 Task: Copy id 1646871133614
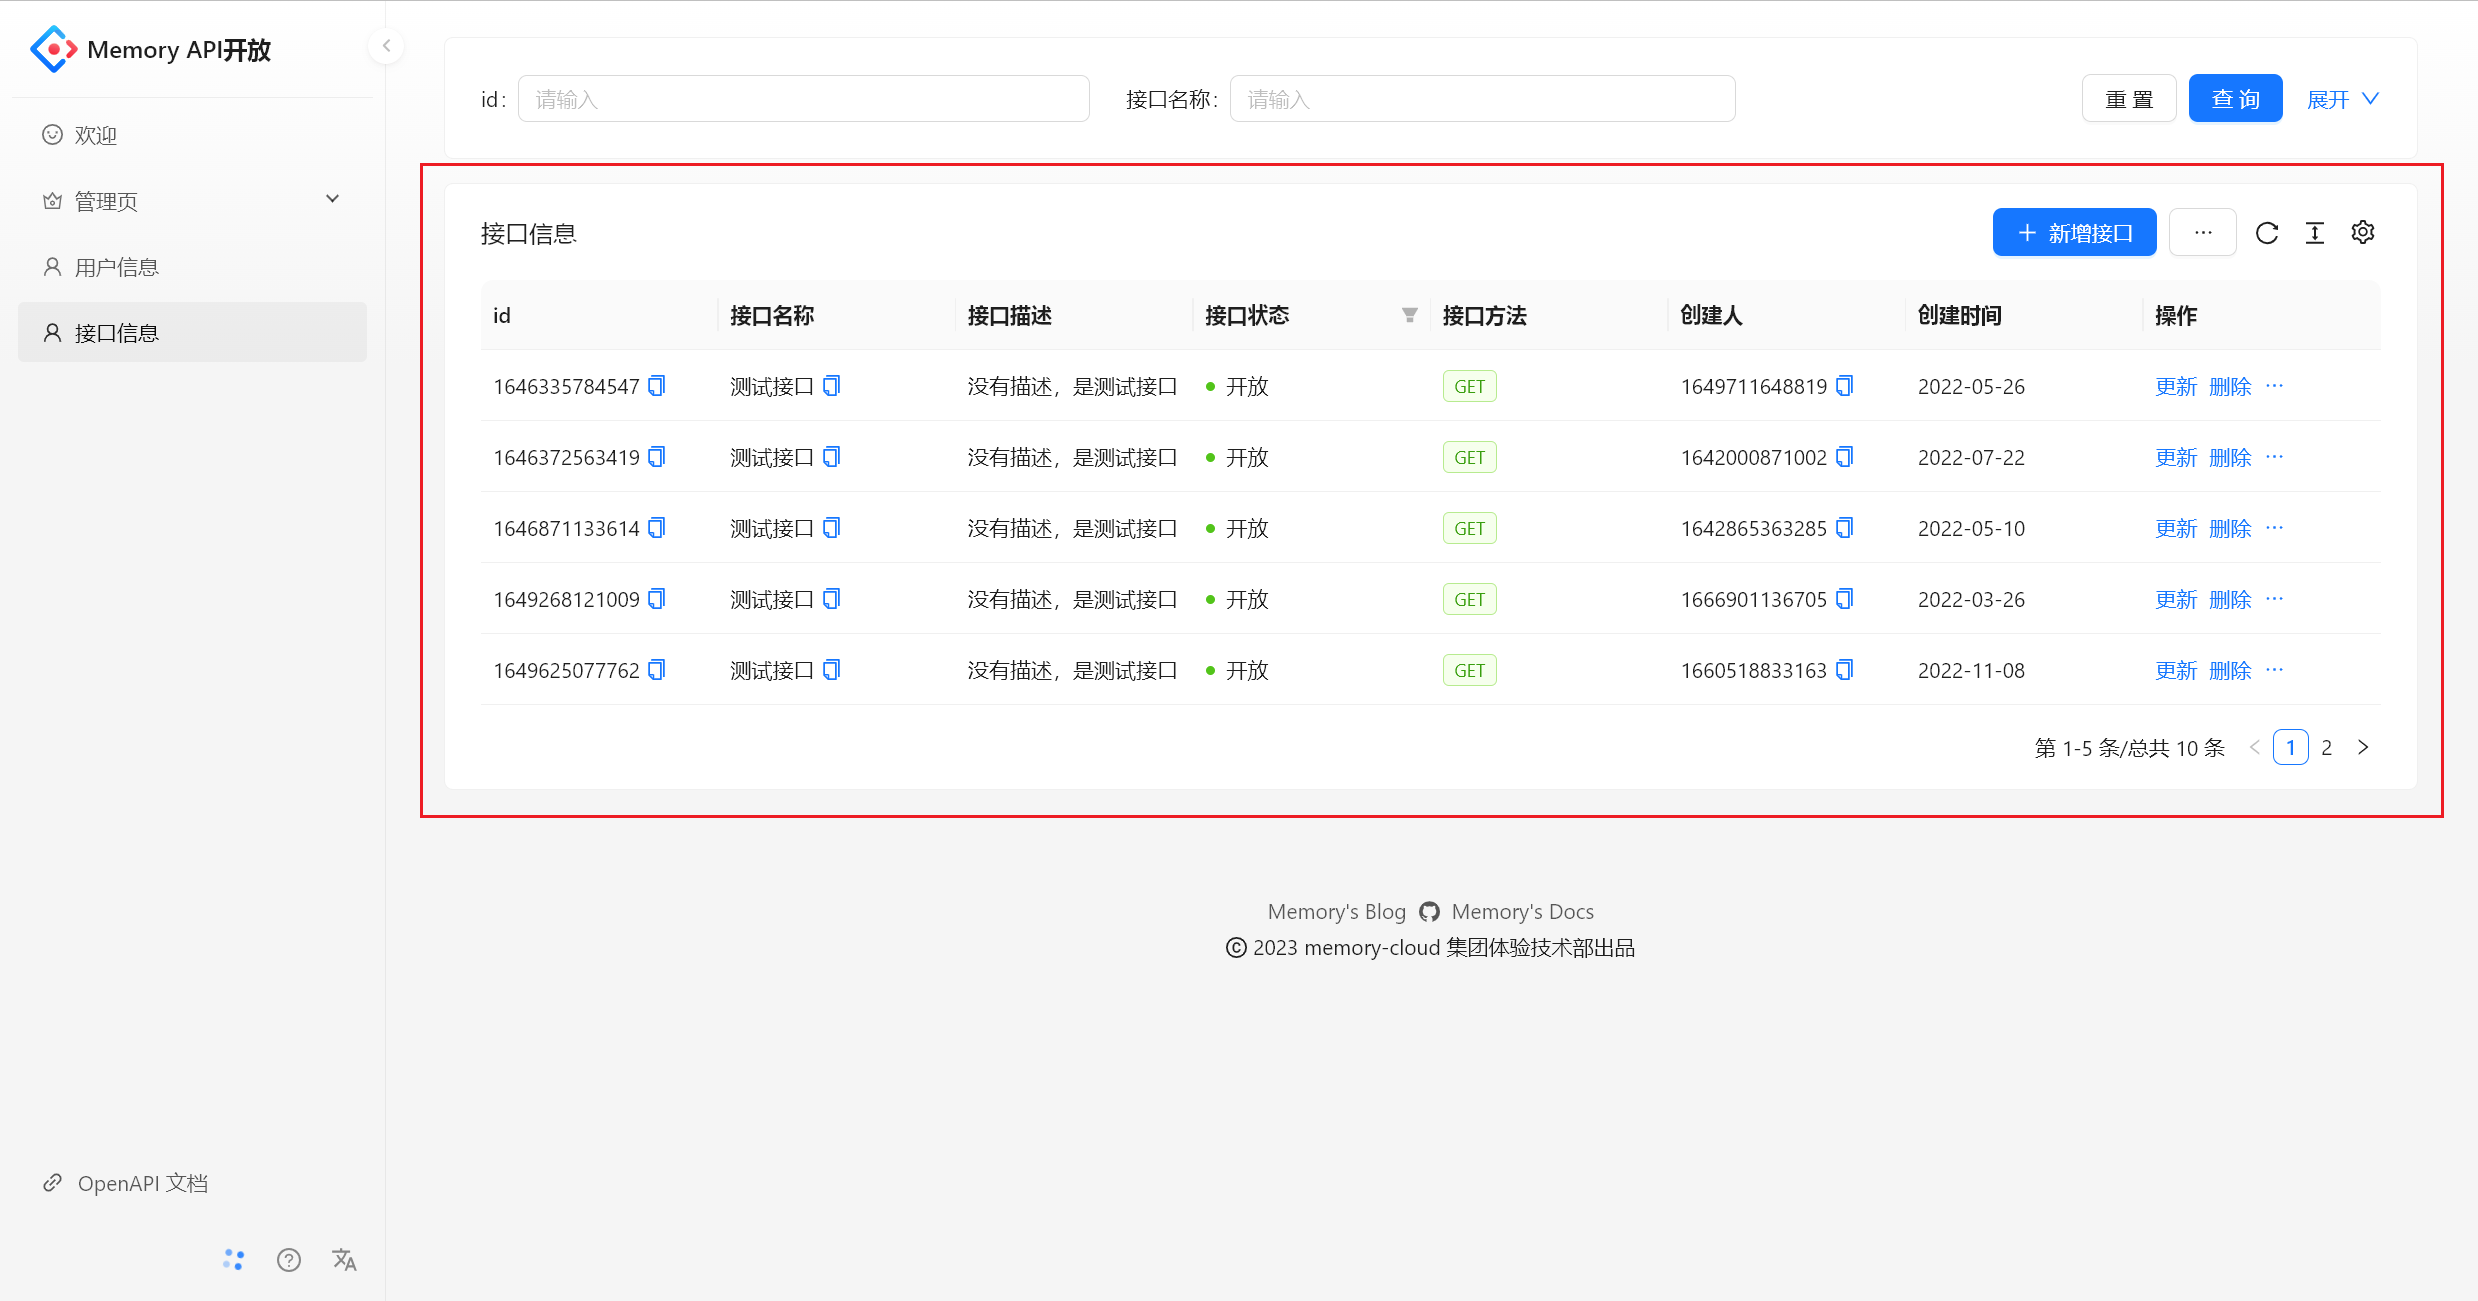[x=657, y=528]
